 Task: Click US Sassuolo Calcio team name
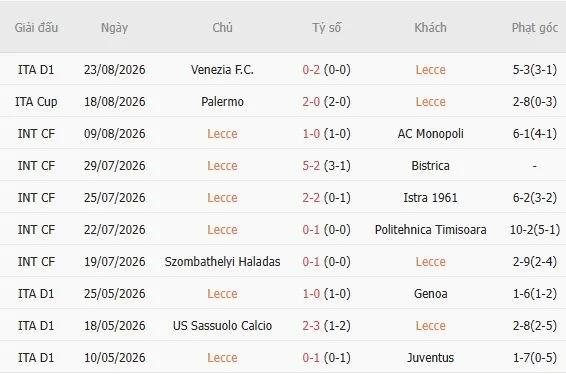pos(222,326)
